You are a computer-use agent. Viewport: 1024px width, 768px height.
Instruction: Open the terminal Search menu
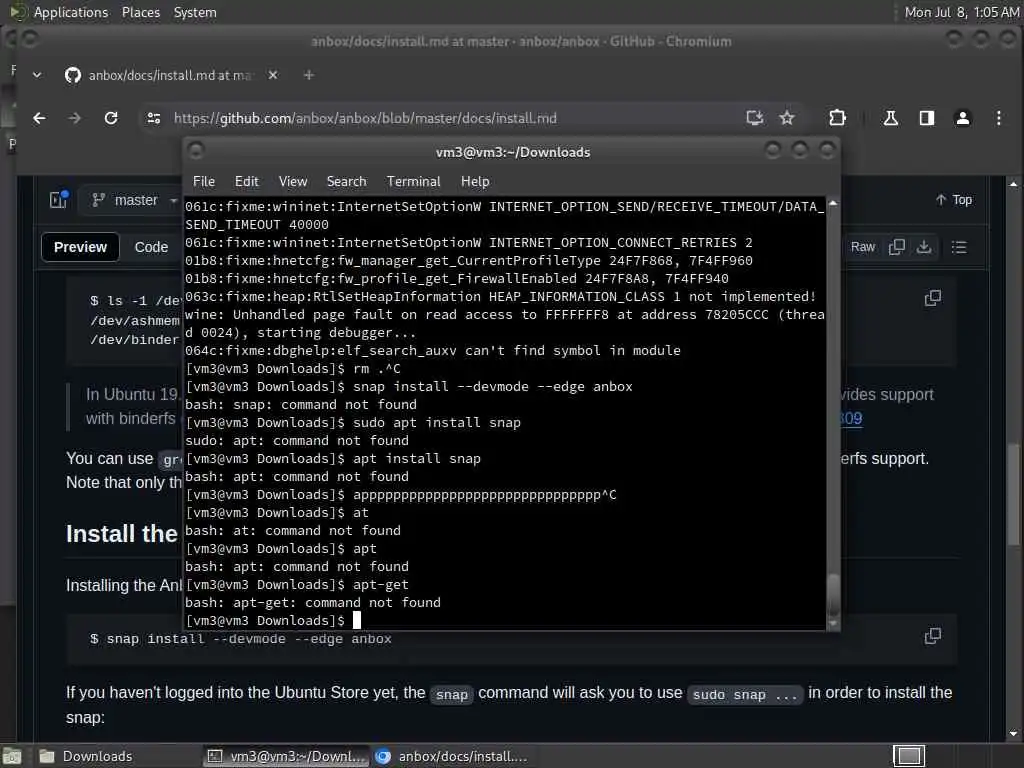coord(347,182)
